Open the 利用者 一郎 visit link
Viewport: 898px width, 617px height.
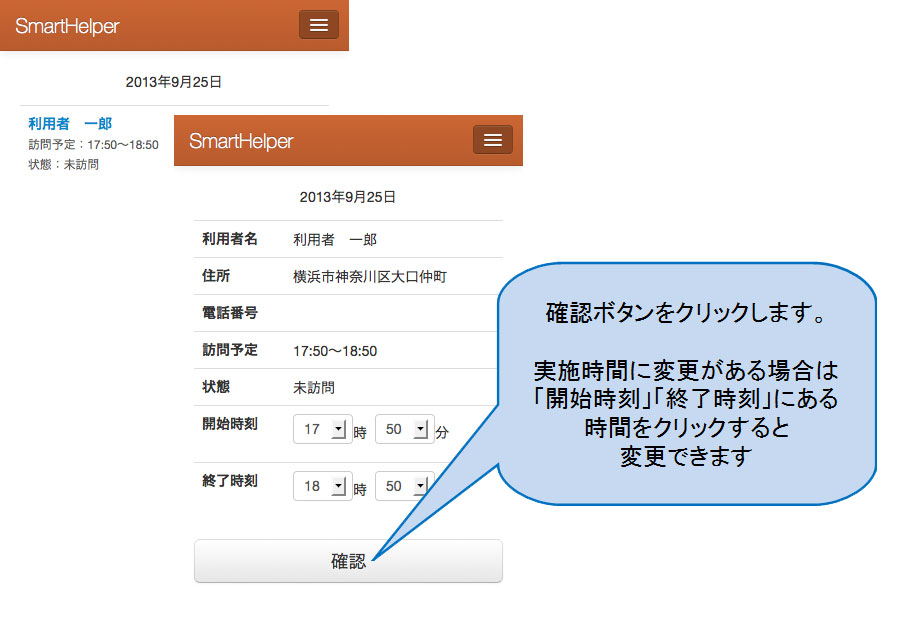coord(70,123)
